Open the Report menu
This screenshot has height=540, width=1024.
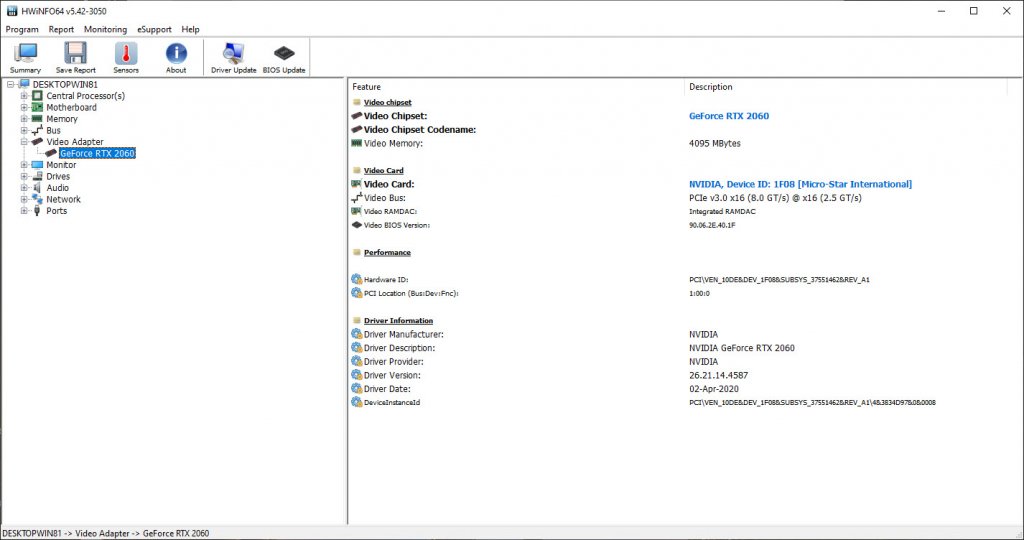point(61,29)
